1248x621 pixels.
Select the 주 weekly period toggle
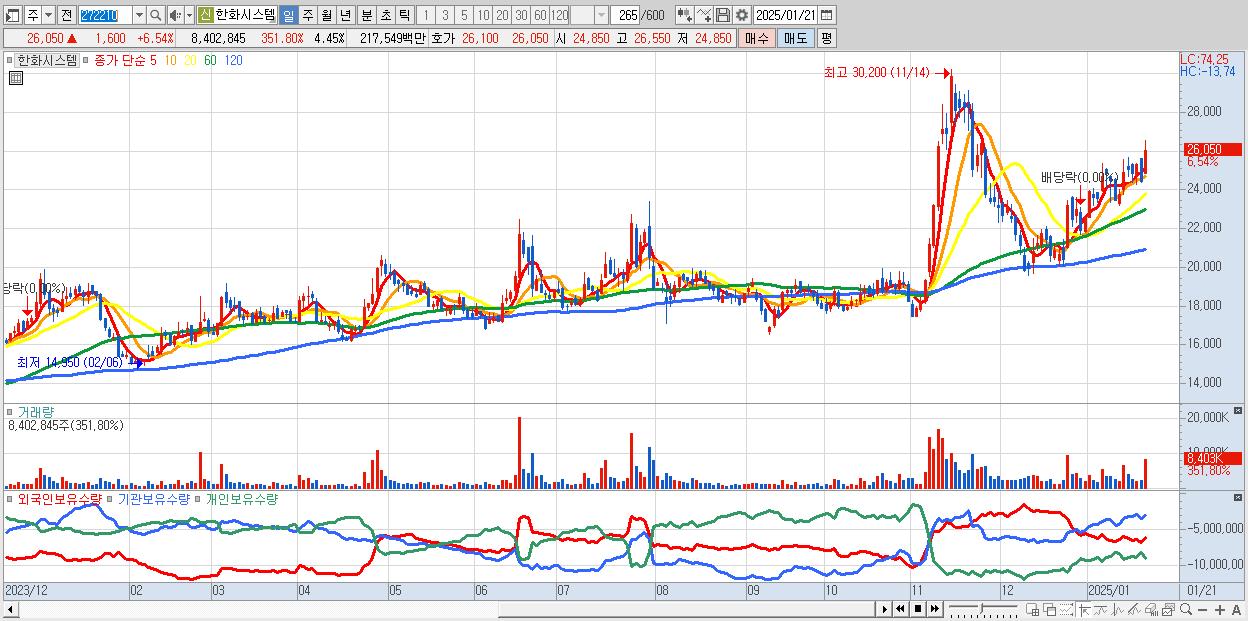(x=307, y=15)
